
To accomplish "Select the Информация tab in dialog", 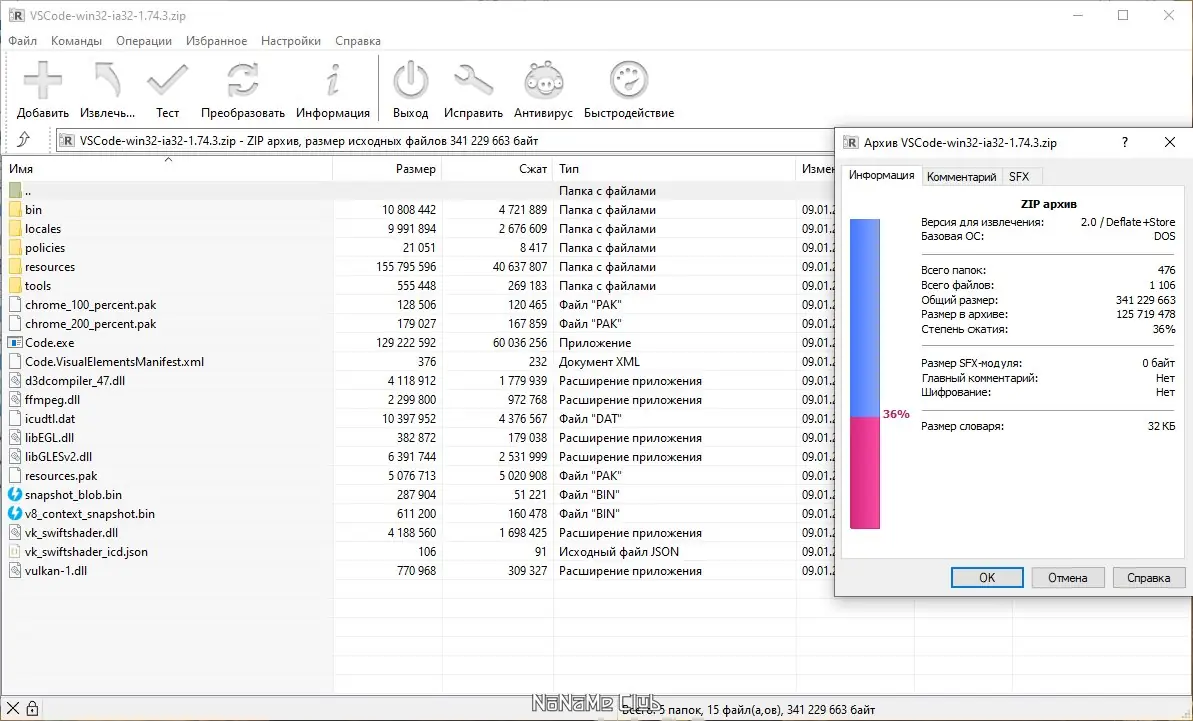I will click(881, 175).
